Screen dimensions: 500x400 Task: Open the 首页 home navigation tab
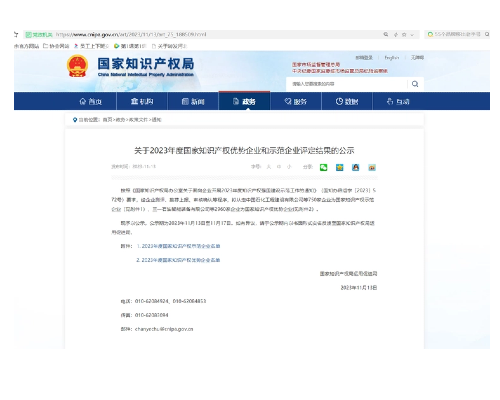tap(91, 101)
